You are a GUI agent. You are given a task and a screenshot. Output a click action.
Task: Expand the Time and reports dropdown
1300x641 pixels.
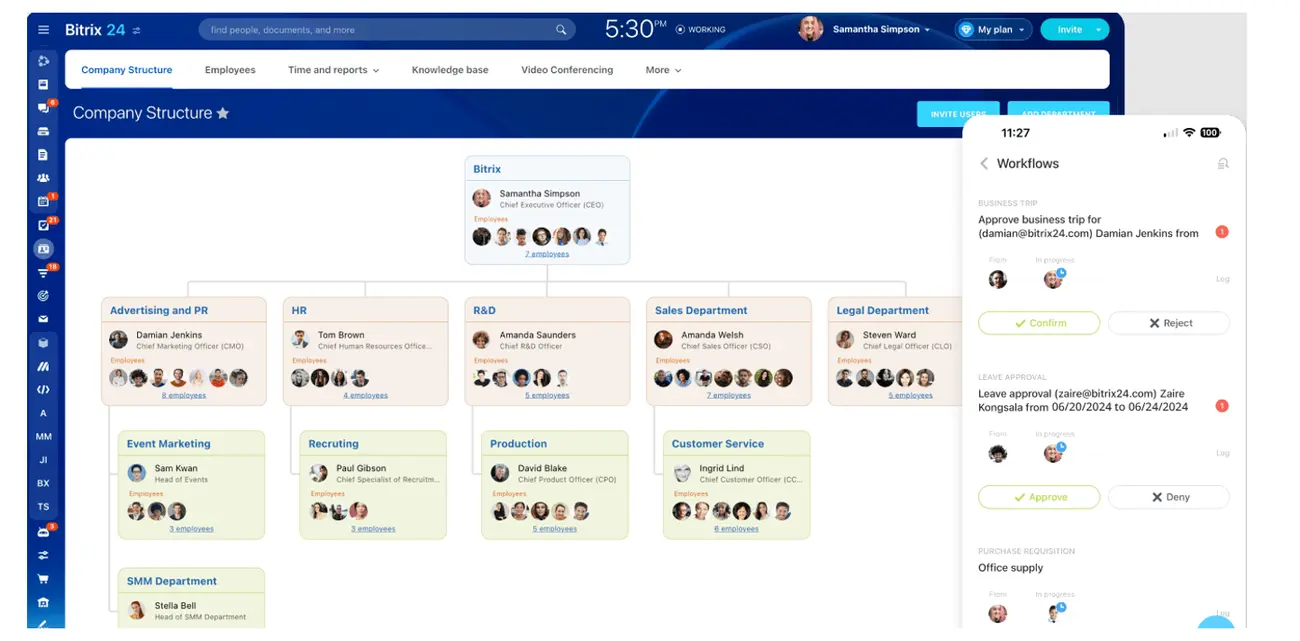[333, 70]
